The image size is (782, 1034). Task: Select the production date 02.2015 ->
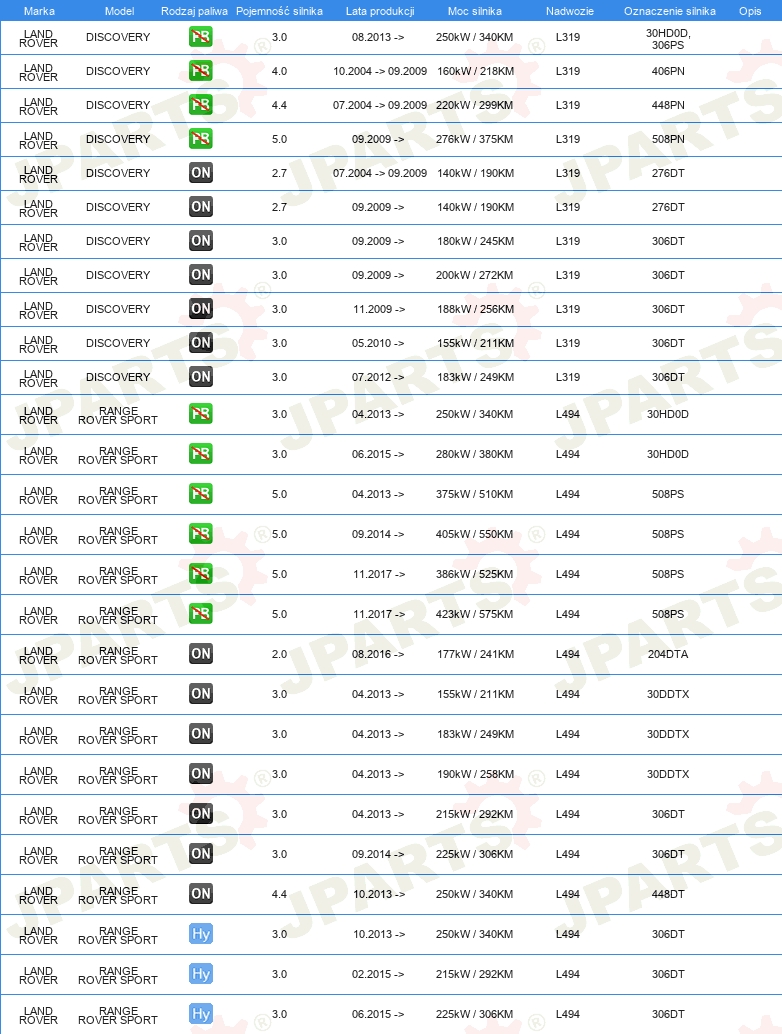378,974
